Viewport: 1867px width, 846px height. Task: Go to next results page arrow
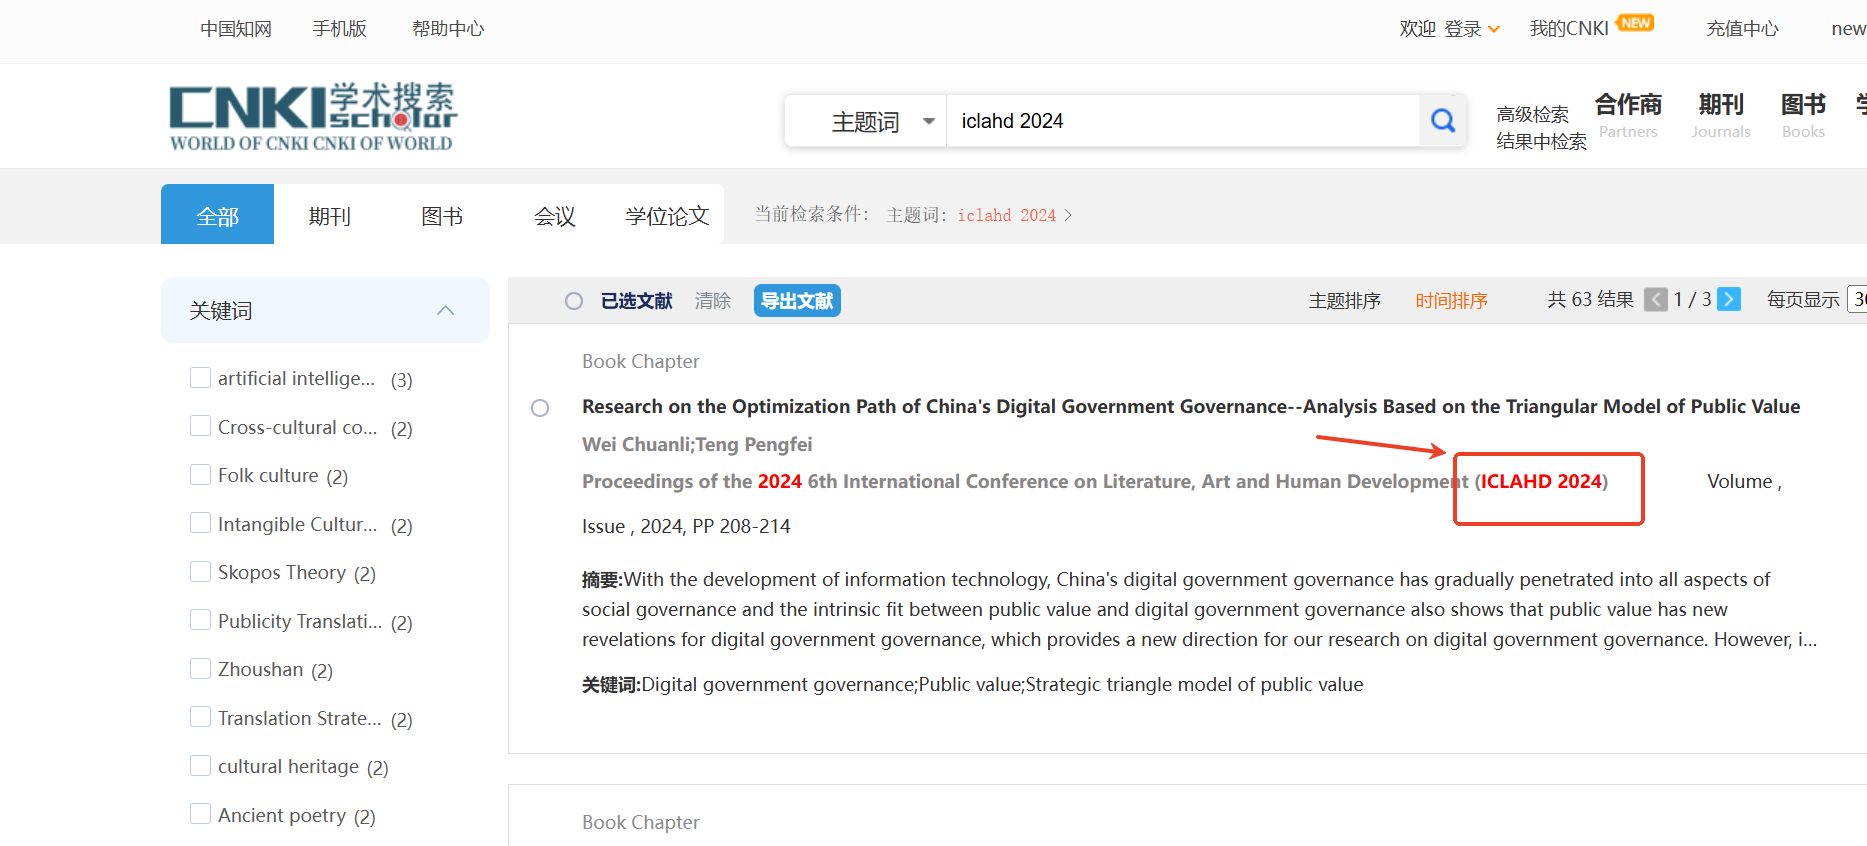tap(1729, 299)
